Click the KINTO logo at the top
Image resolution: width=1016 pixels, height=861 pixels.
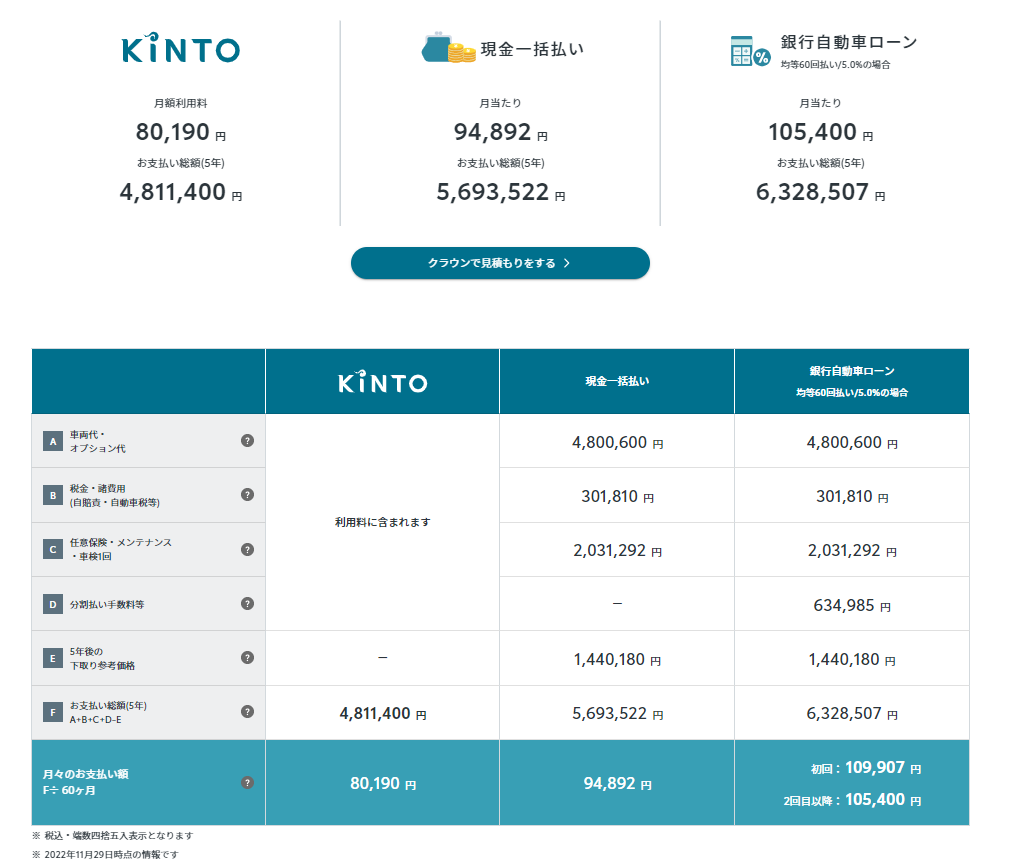click(181, 48)
